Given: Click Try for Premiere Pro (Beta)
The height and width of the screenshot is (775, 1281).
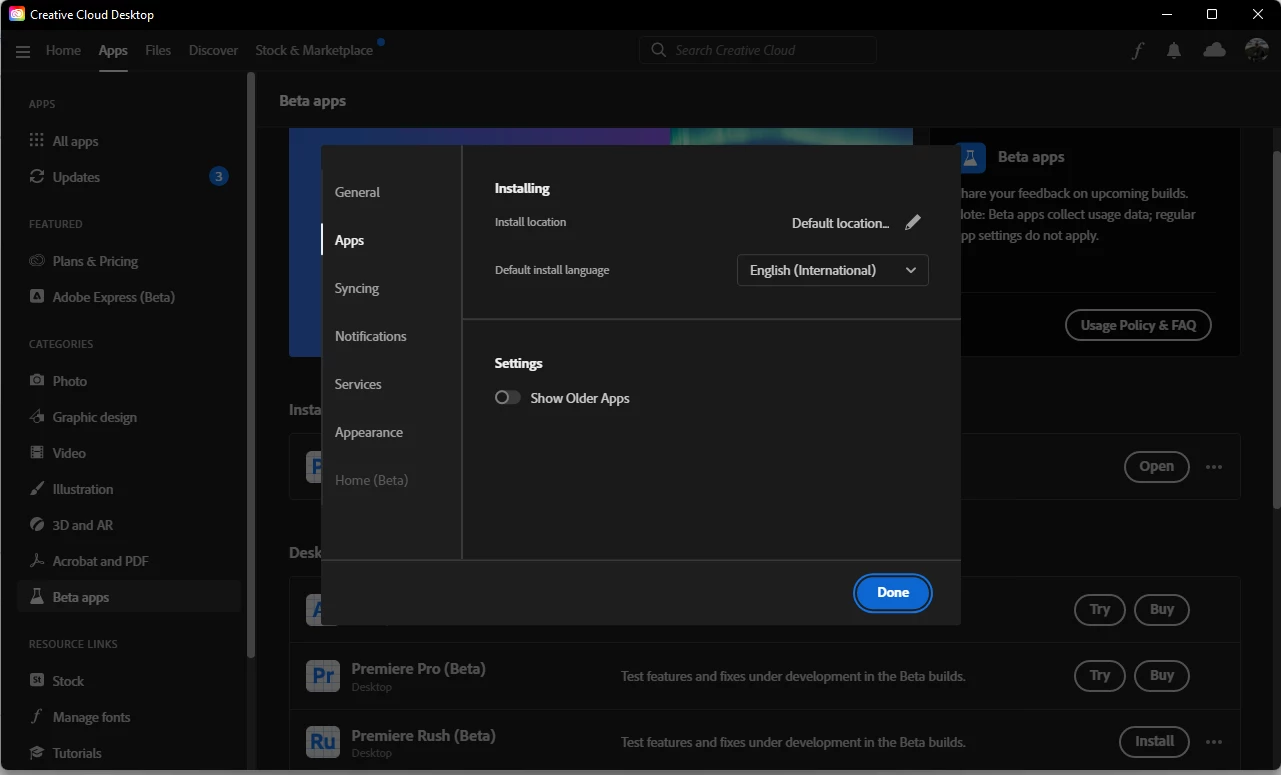Looking at the screenshot, I should (x=1100, y=675).
